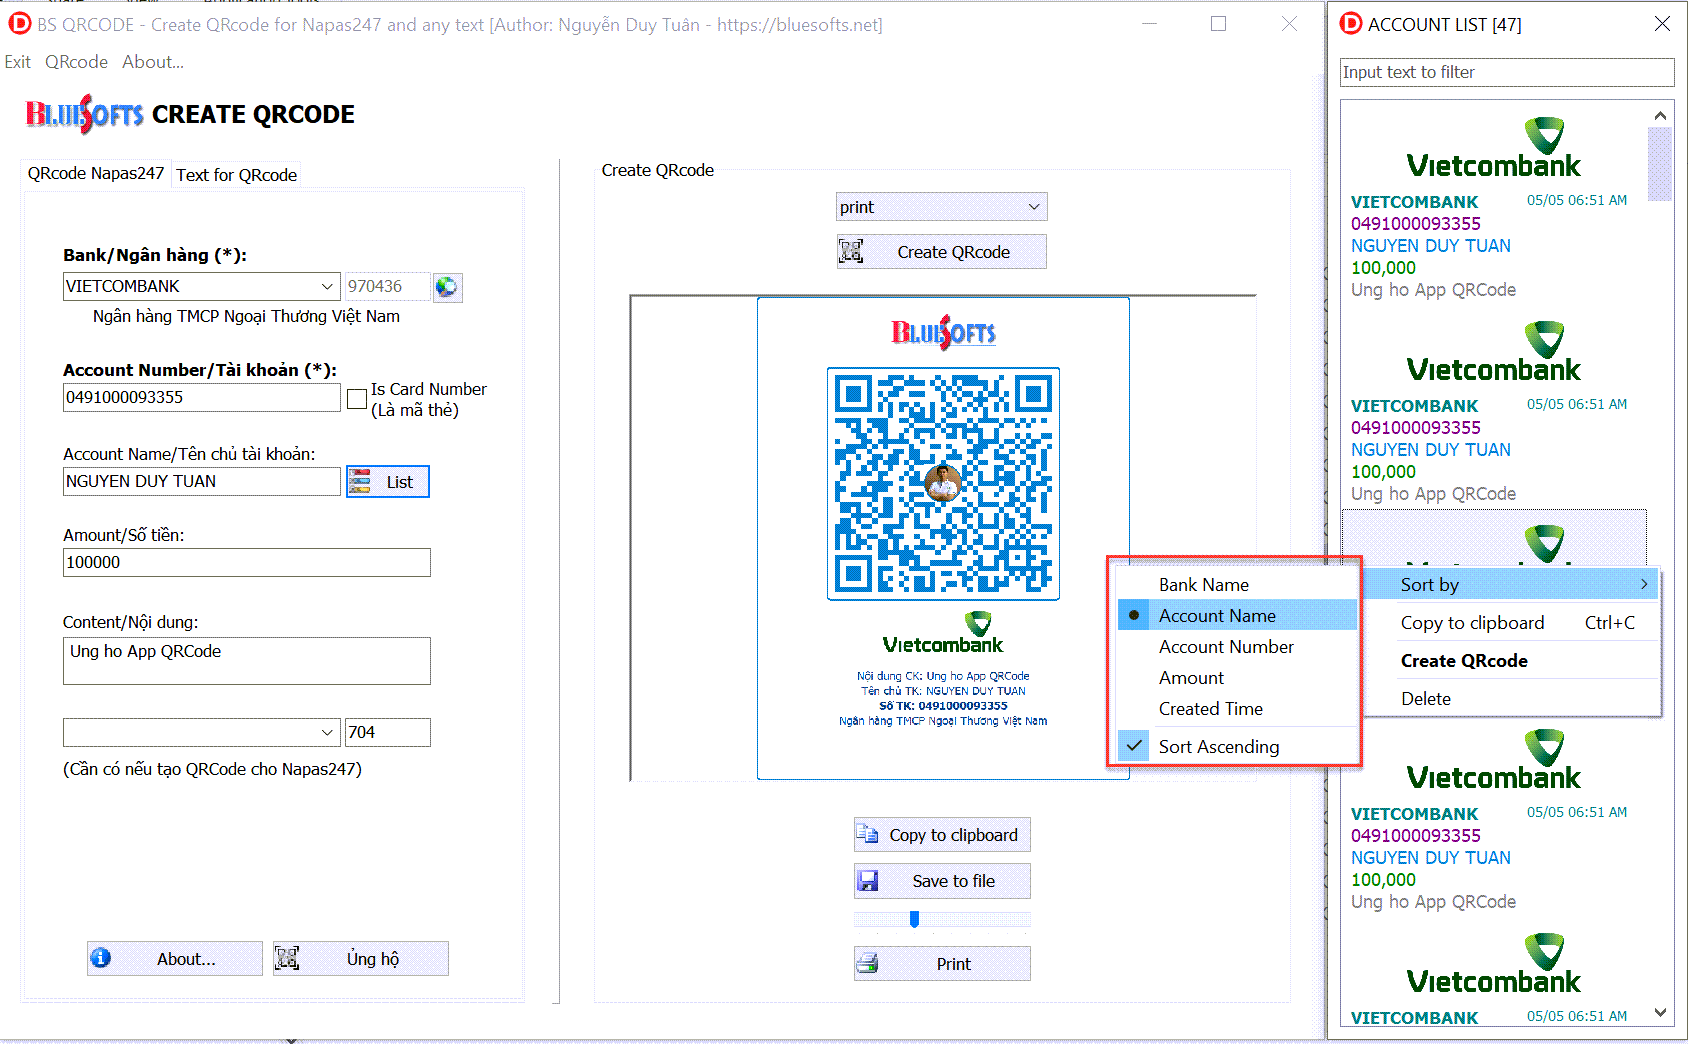Click the QR icon on Create QRcode button
The width and height of the screenshot is (1688, 1044).
click(851, 252)
